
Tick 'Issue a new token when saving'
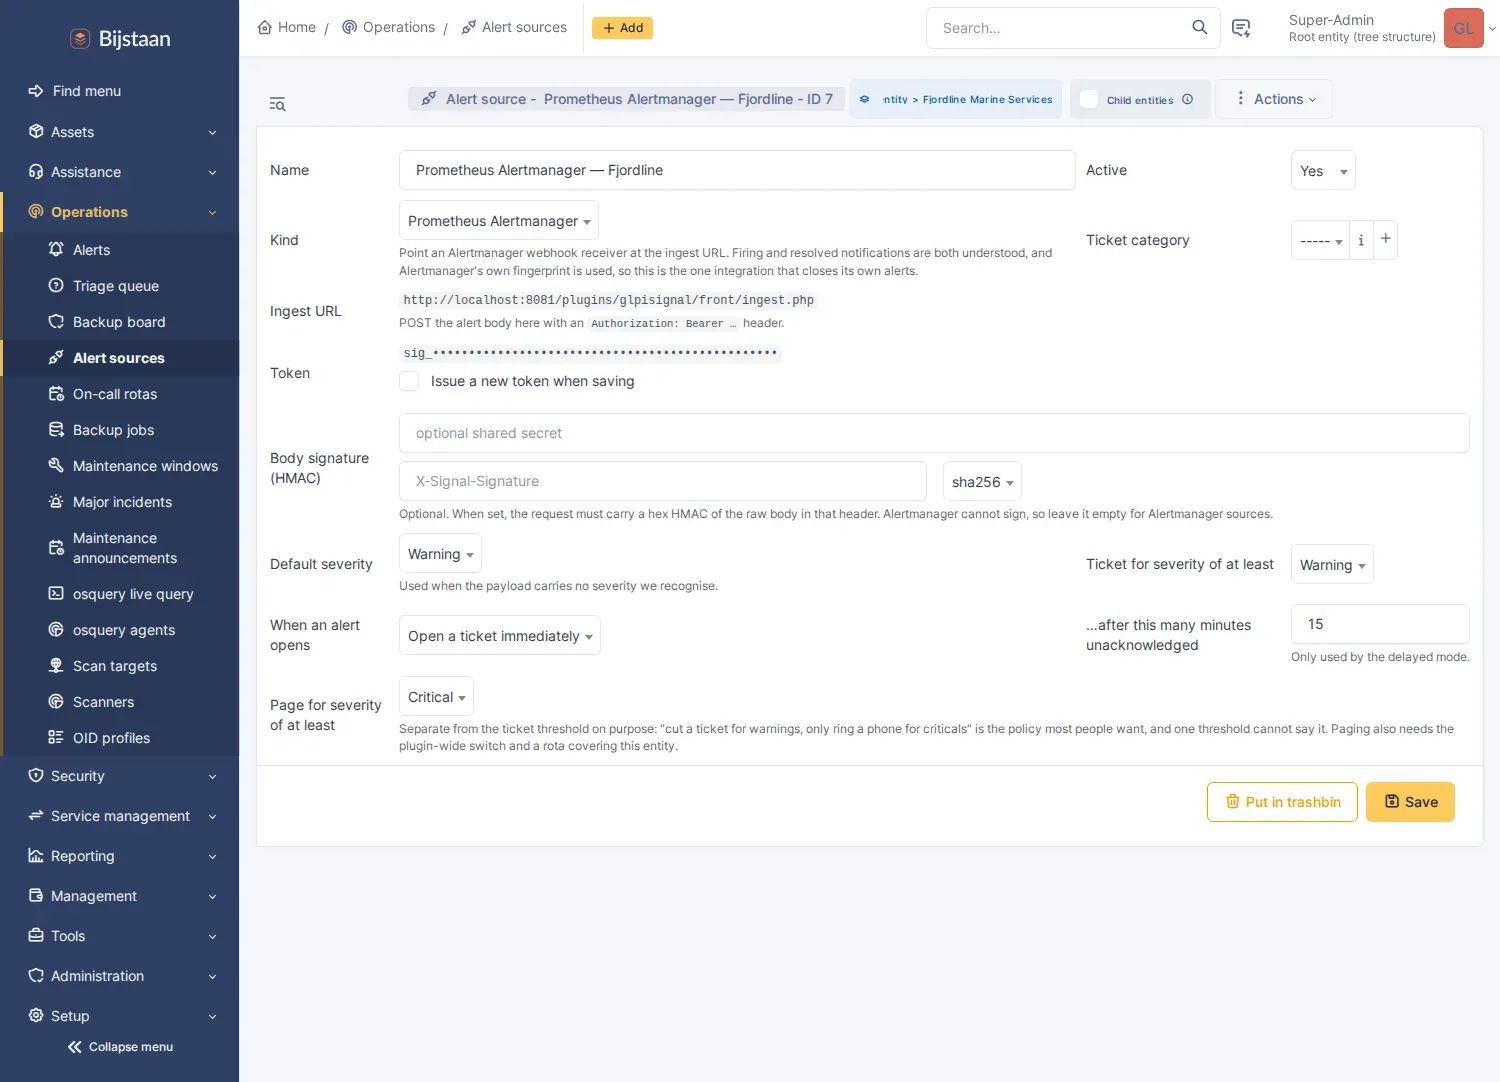tap(409, 381)
